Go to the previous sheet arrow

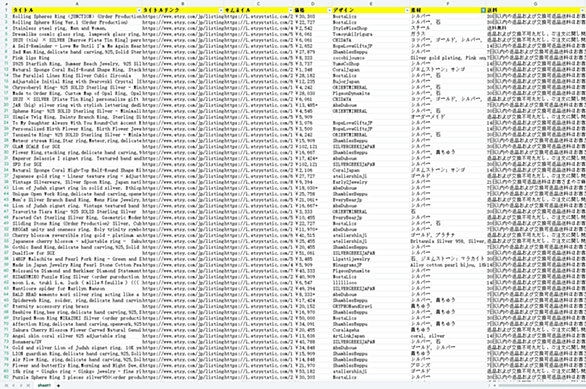(13, 385)
